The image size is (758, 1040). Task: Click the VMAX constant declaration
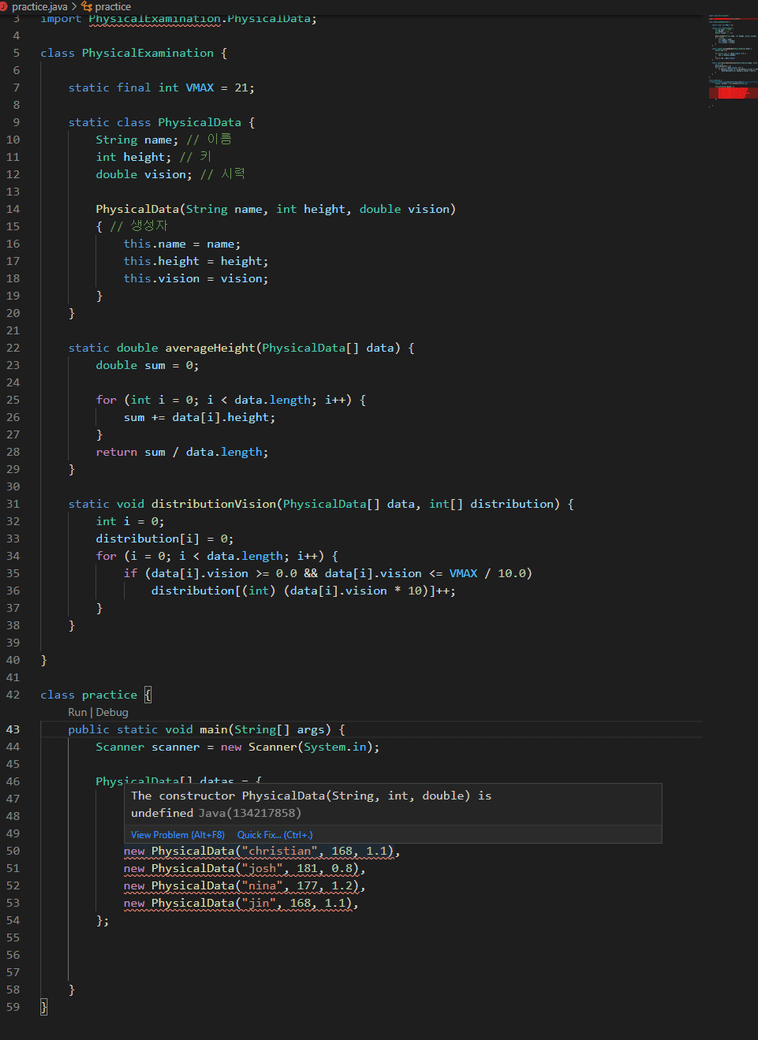tap(206, 88)
